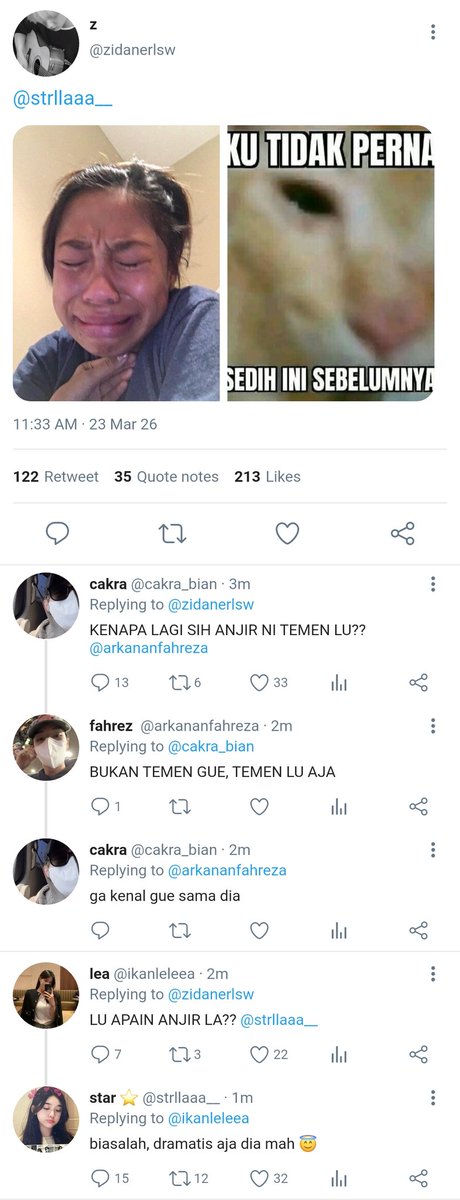Viewport: 460px width, 1200px height.
Task: Open the three-dot menu on the main tweet
Action: point(433,32)
